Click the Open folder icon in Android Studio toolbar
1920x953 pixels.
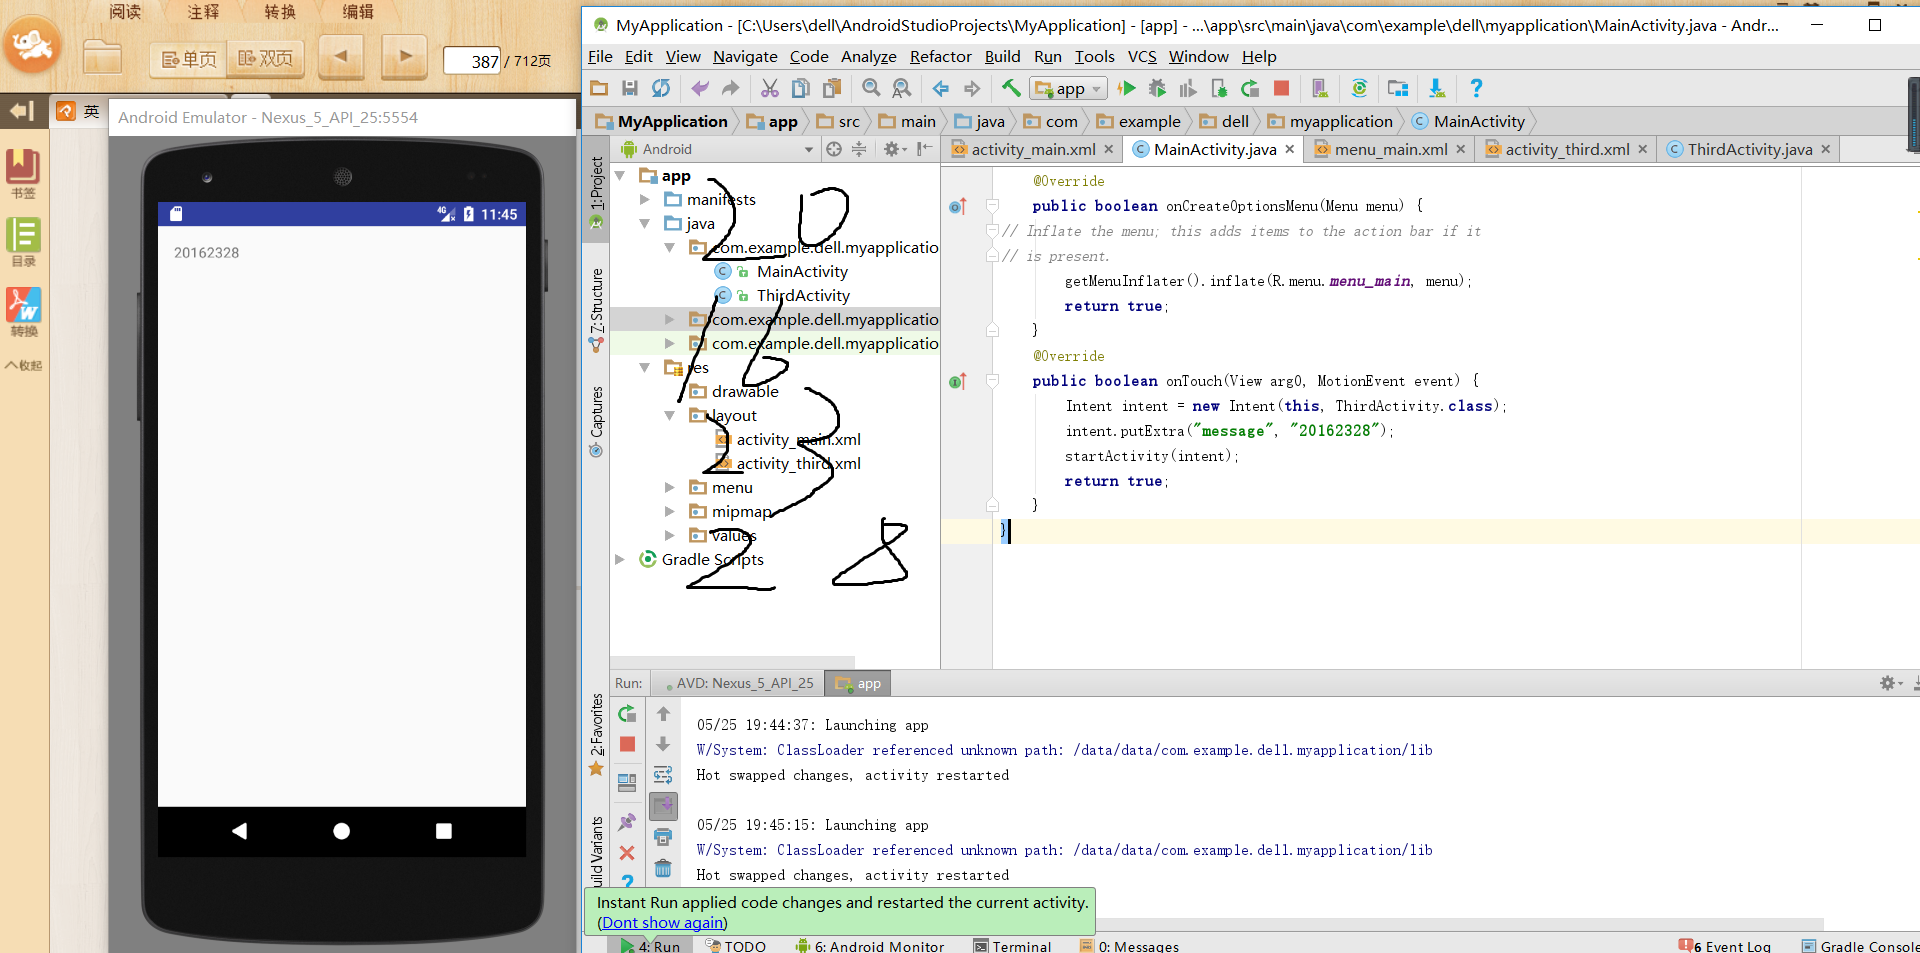tap(599, 88)
